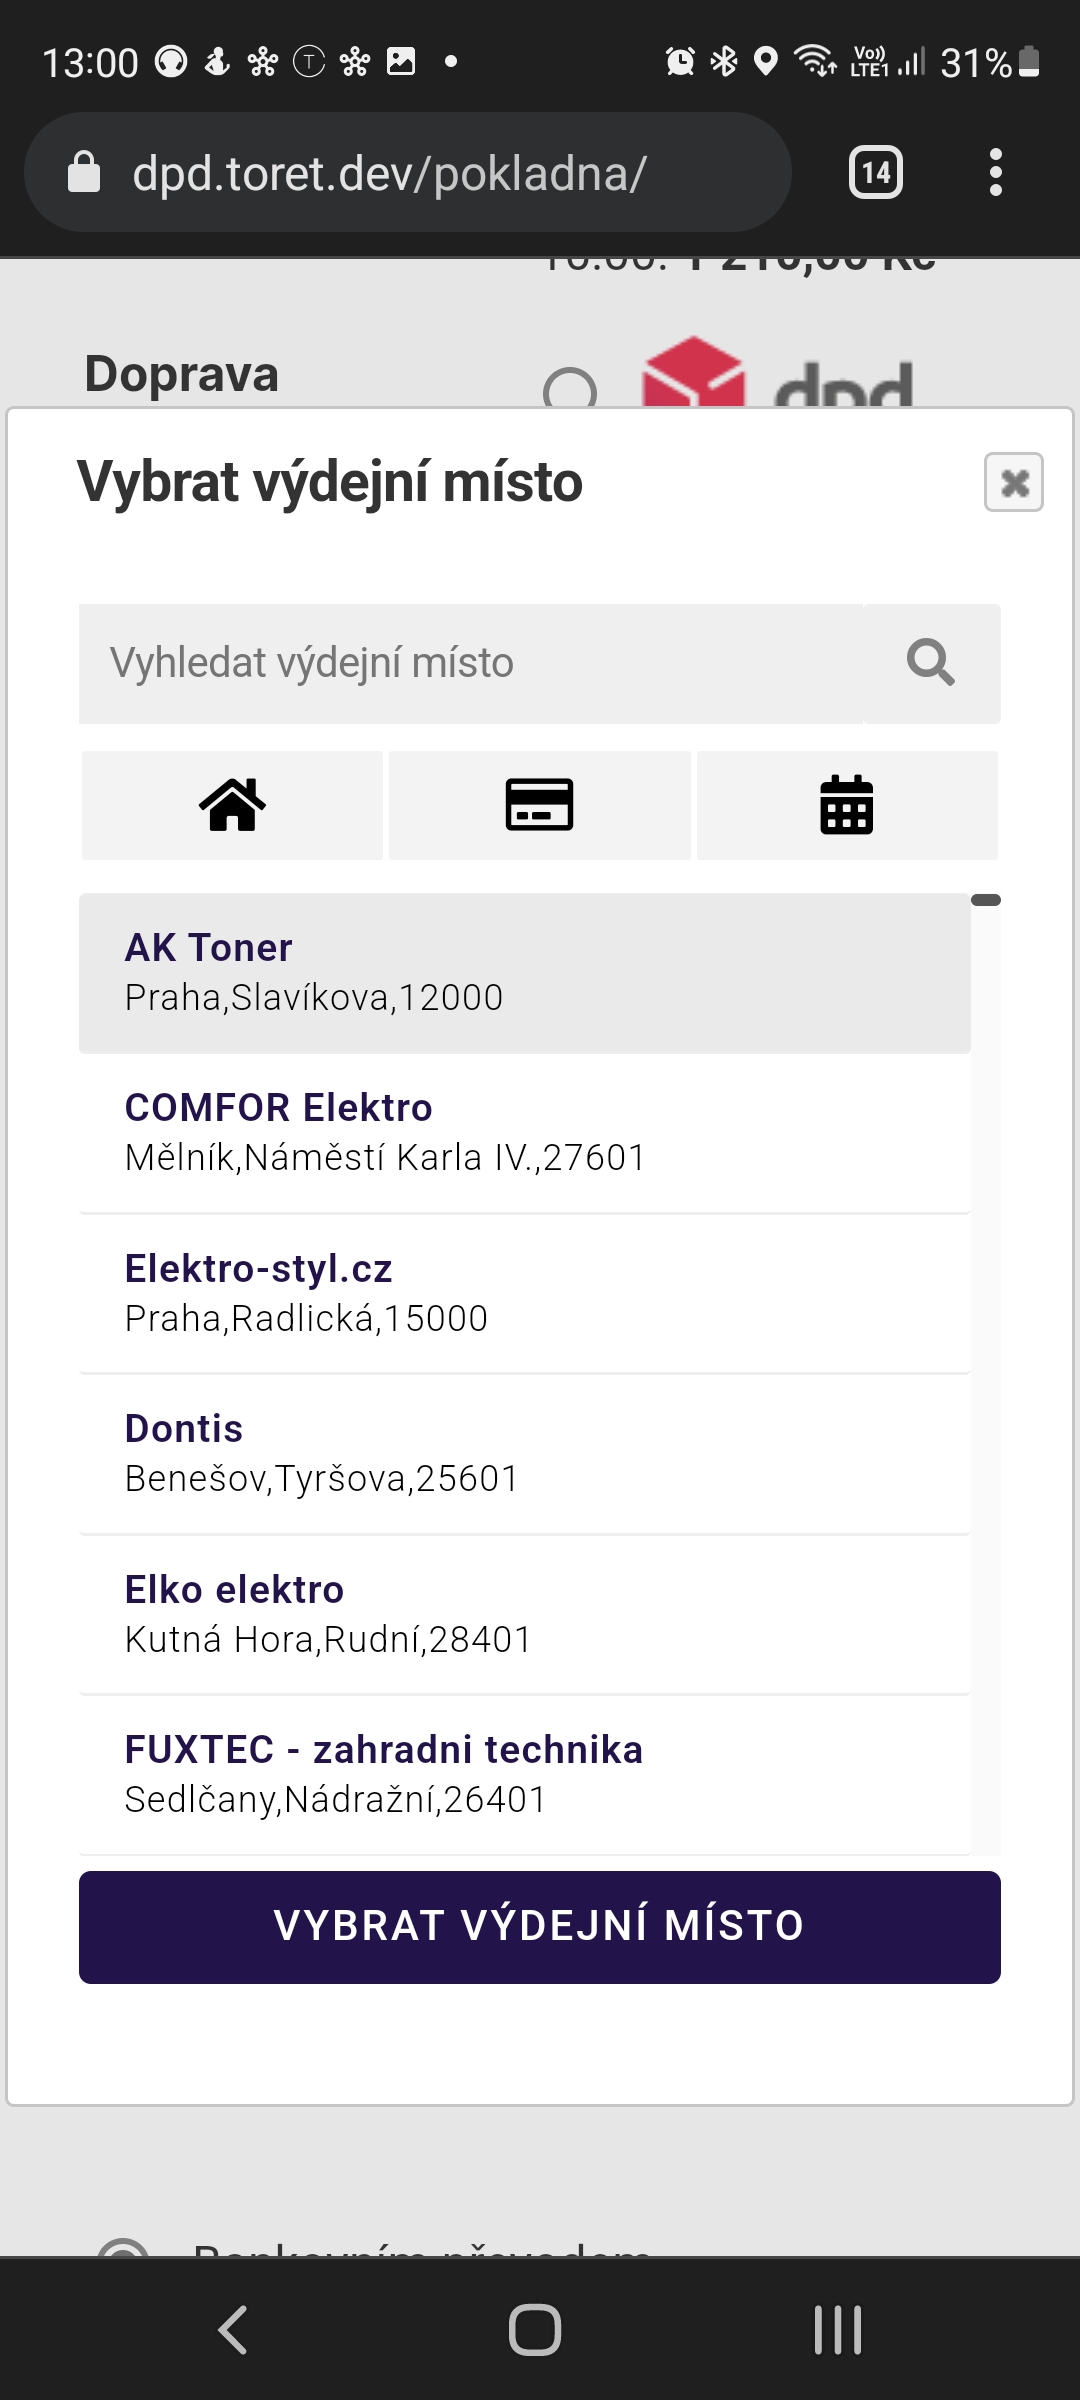Image resolution: width=1080 pixels, height=2400 pixels.
Task: Tap the Android home navigation button
Action: 535,2329
